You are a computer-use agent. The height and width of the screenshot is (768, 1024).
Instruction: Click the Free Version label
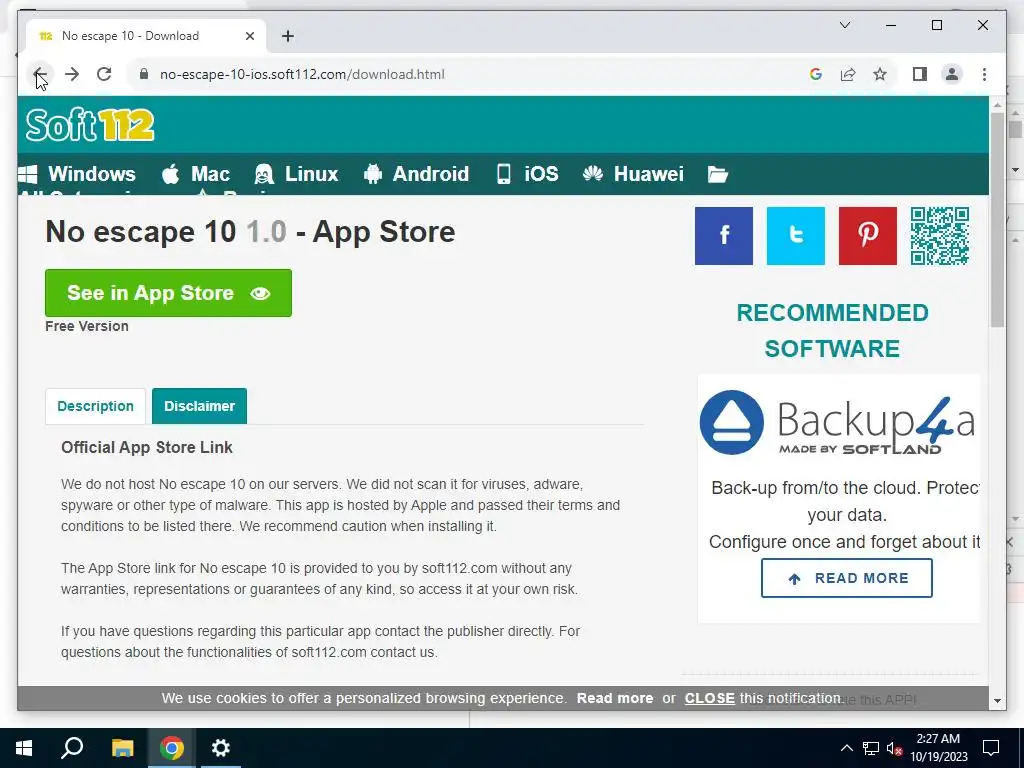click(87, 327)
